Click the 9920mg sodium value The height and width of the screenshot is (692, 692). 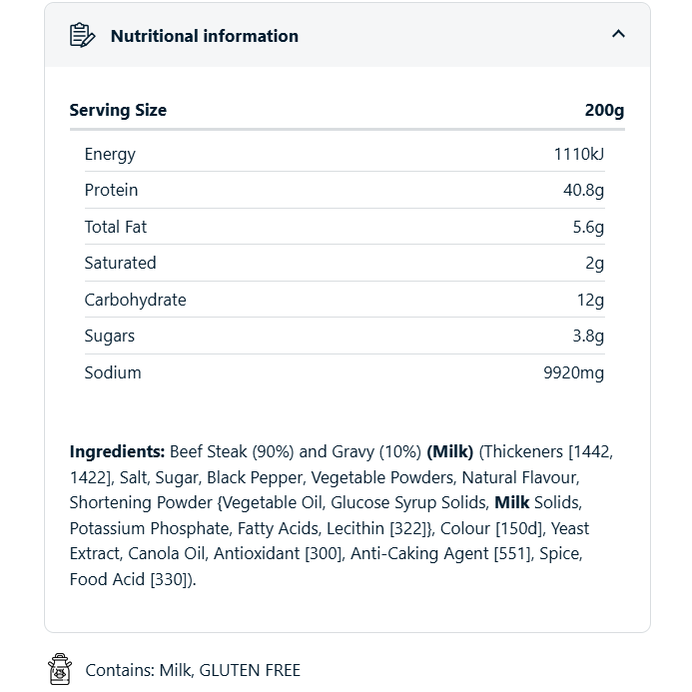pyautogui.click(x=573, y=373)
